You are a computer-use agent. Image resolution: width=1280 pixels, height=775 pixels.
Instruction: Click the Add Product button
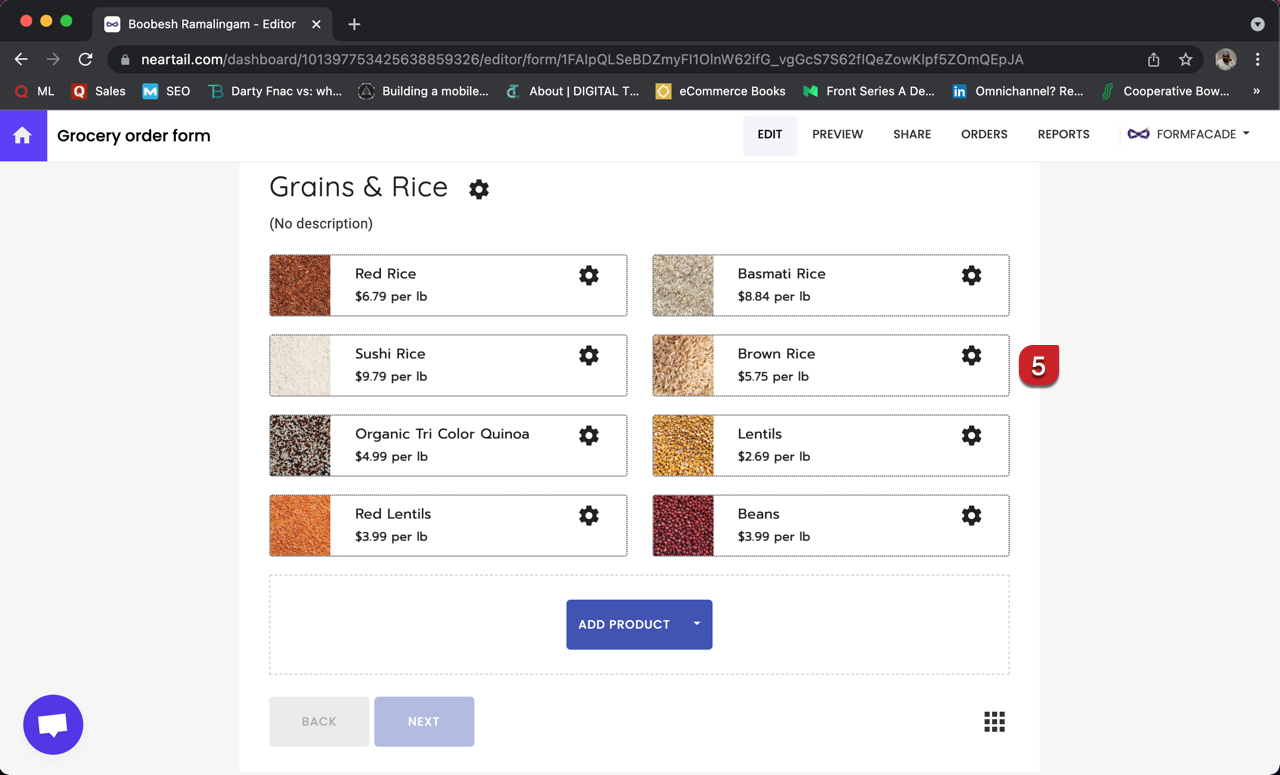click(624, 624)
